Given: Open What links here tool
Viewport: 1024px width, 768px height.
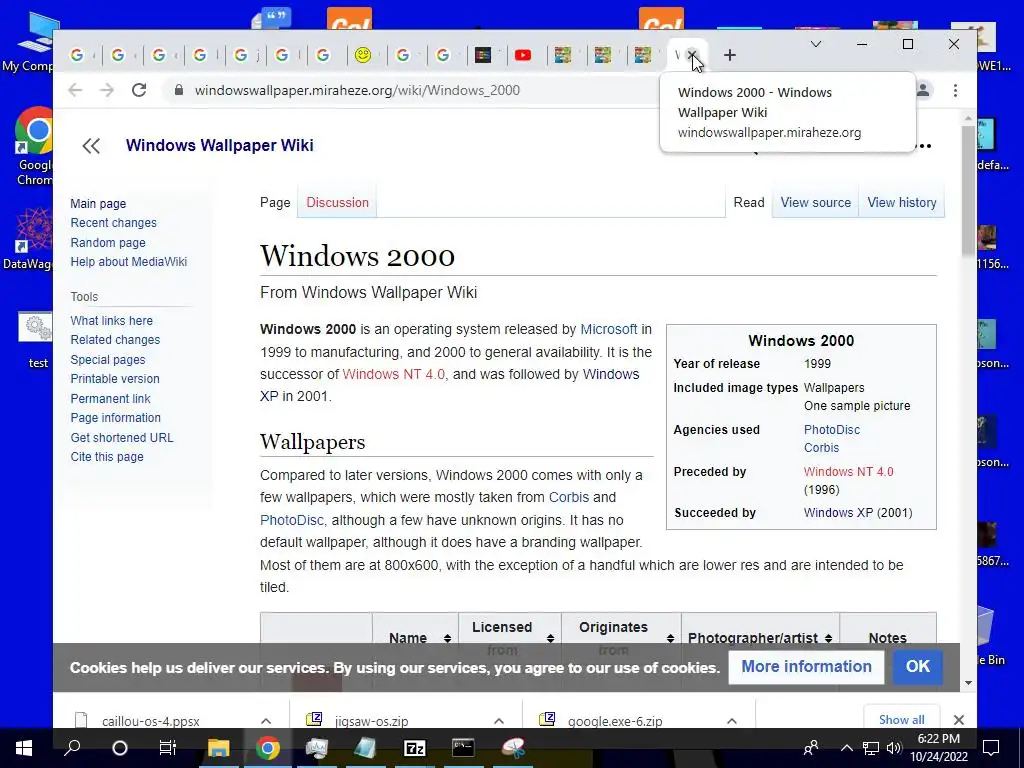Looking at the screenshot, I should (112, 321).
